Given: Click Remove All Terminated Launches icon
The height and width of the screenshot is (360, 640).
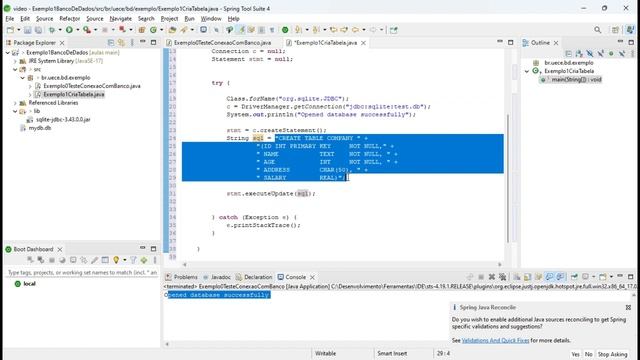Looking at the screenshot, I should [x=502, y=277].
